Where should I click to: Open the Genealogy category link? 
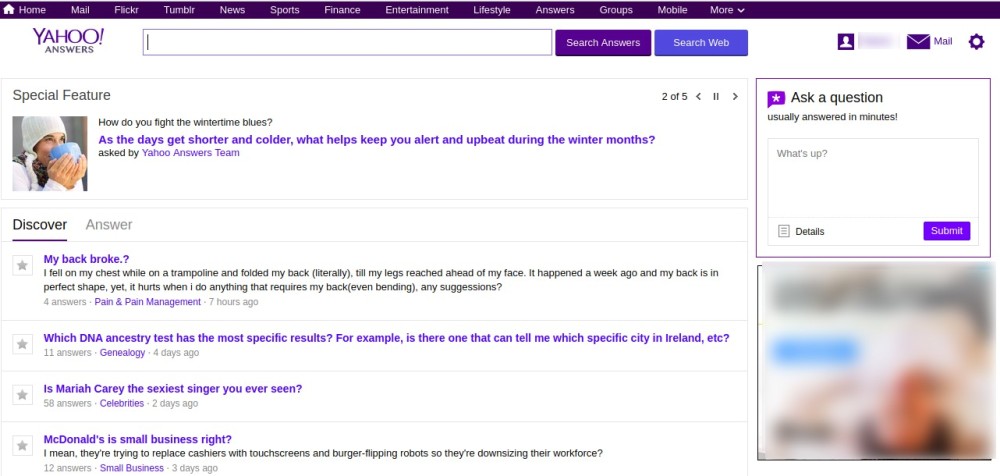click(x=122, y=352)
